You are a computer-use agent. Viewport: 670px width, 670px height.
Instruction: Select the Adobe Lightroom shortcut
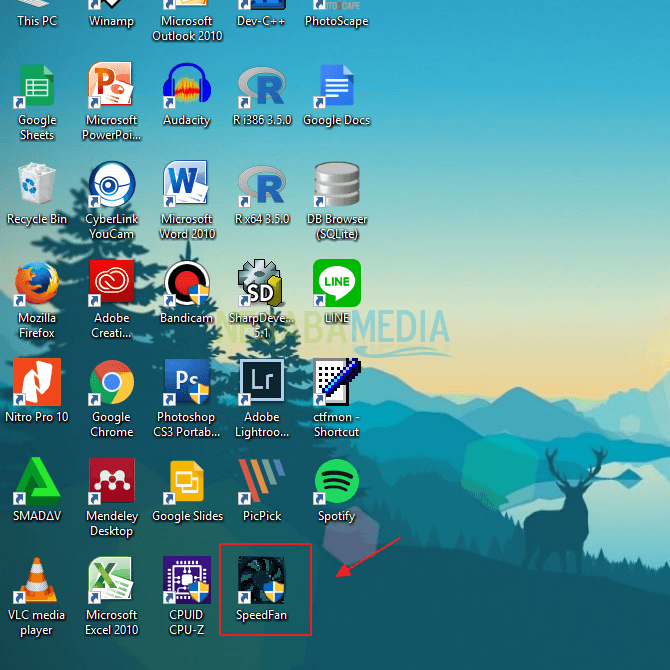click(x=261, y=383)
